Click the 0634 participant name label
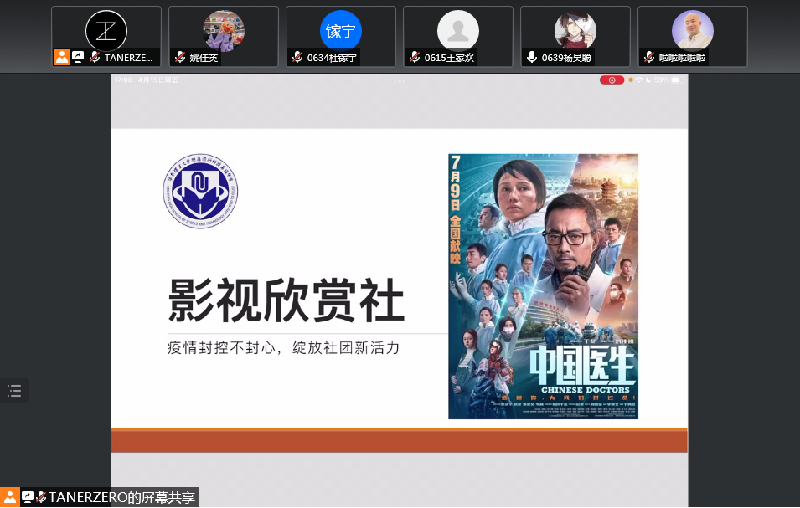The height and width of the screenshot is (508, 800). [332, 58]
